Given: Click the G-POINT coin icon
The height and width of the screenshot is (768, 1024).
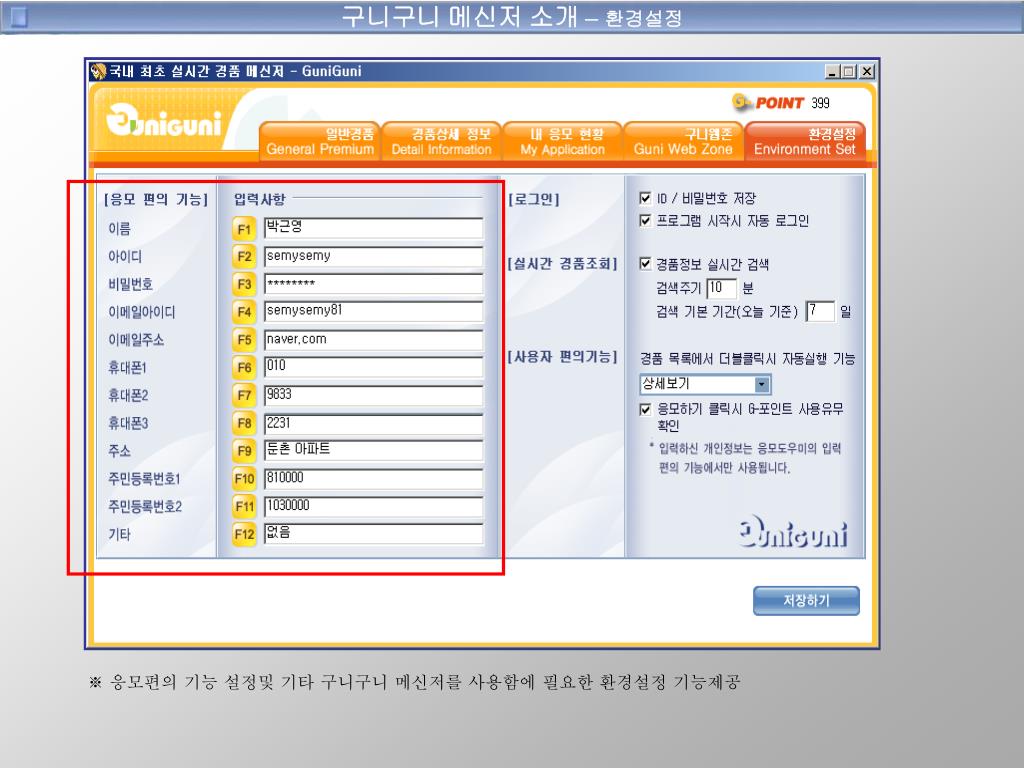Looking at the screenshot, I should [x=741, y=103].
